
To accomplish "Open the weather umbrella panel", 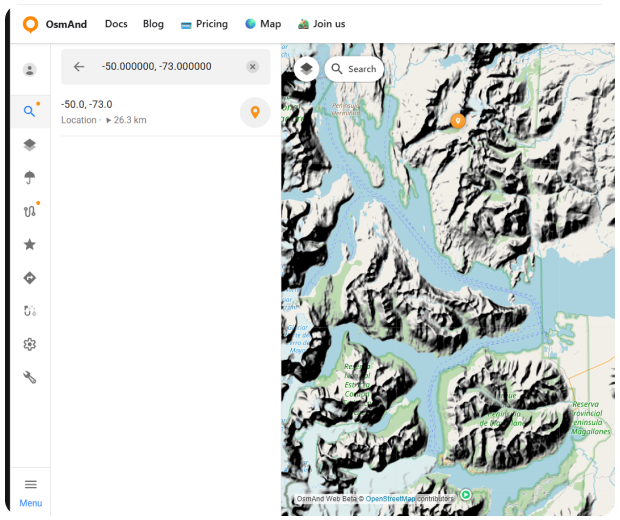I will coord(30,178).
